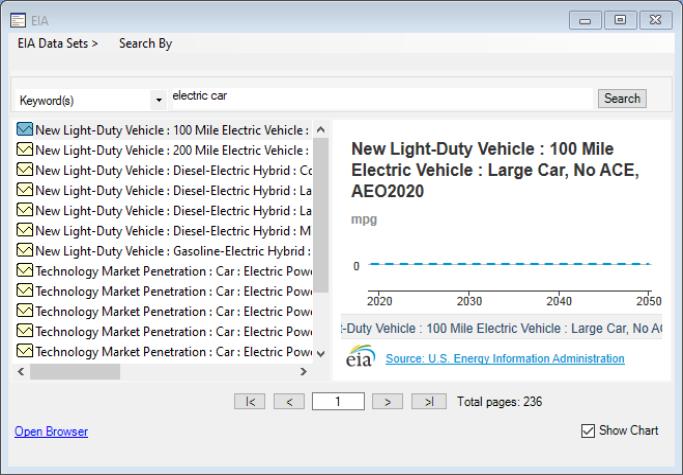The image size is (683, 475).
Task: Uncheck the Show Chart checkbox
Action: [x=588, y=431]
